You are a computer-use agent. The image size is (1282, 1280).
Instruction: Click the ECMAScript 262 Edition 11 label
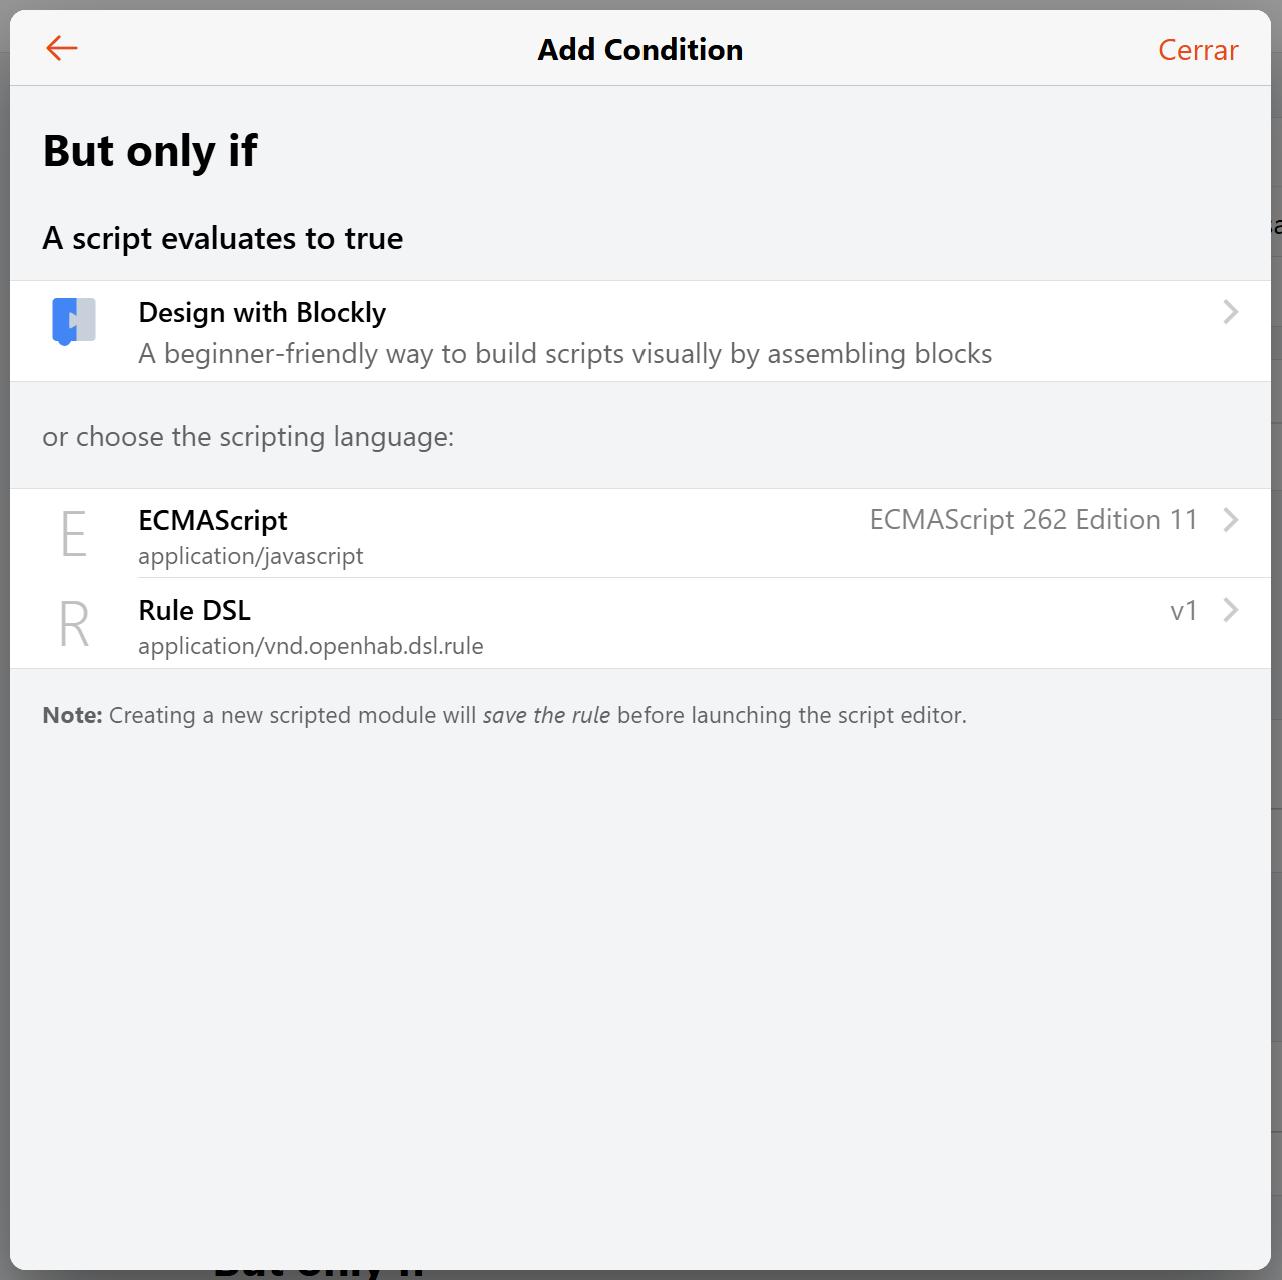pos(1033,520)
